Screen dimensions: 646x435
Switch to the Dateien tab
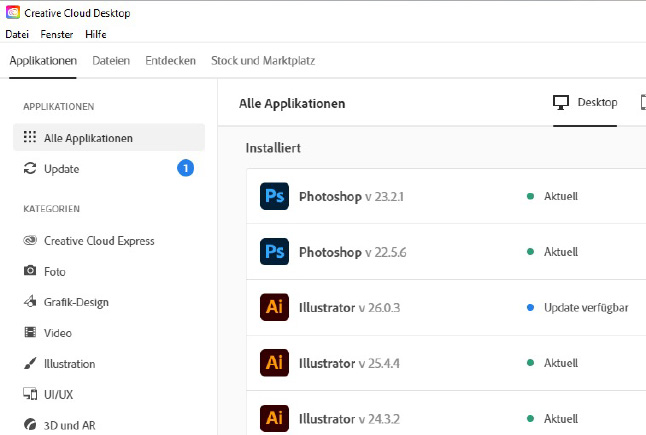[x=111, y=61]
